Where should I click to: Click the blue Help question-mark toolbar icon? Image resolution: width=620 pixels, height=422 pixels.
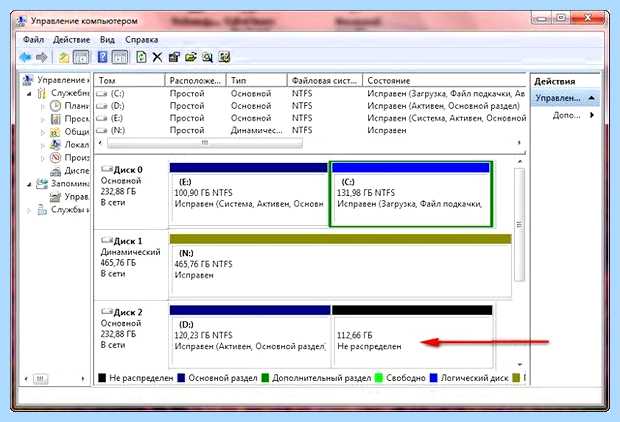(102, 57)
